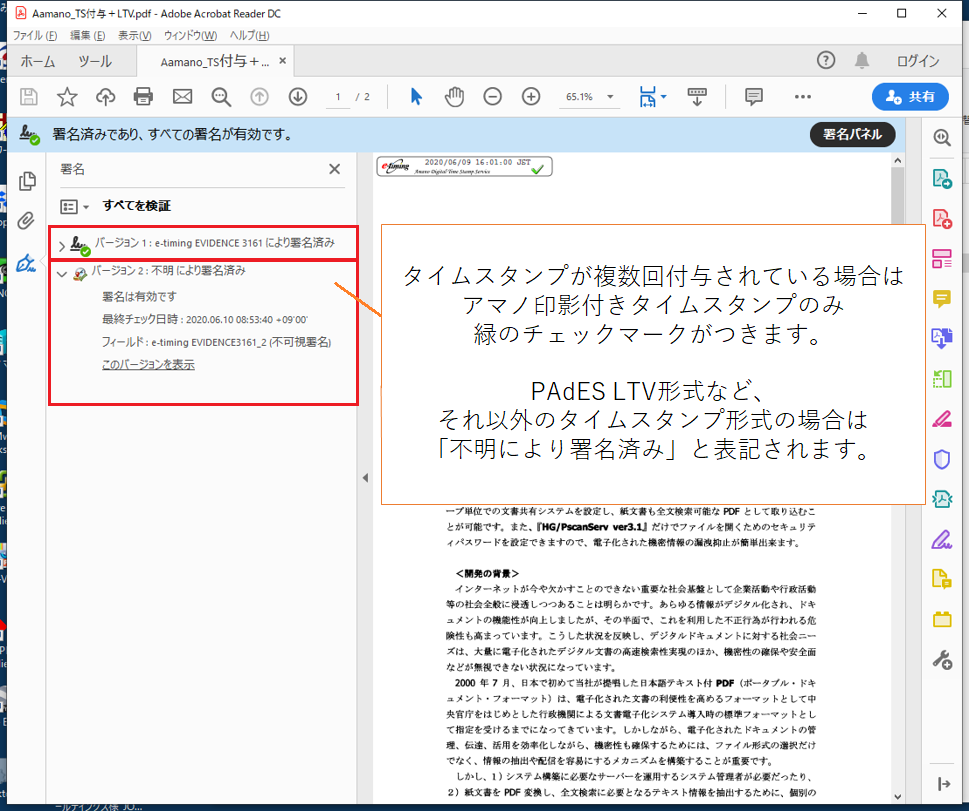This screenshot has width=969, height=811.
Task: Open notifications bell
Action: click(x=862, y=60)
